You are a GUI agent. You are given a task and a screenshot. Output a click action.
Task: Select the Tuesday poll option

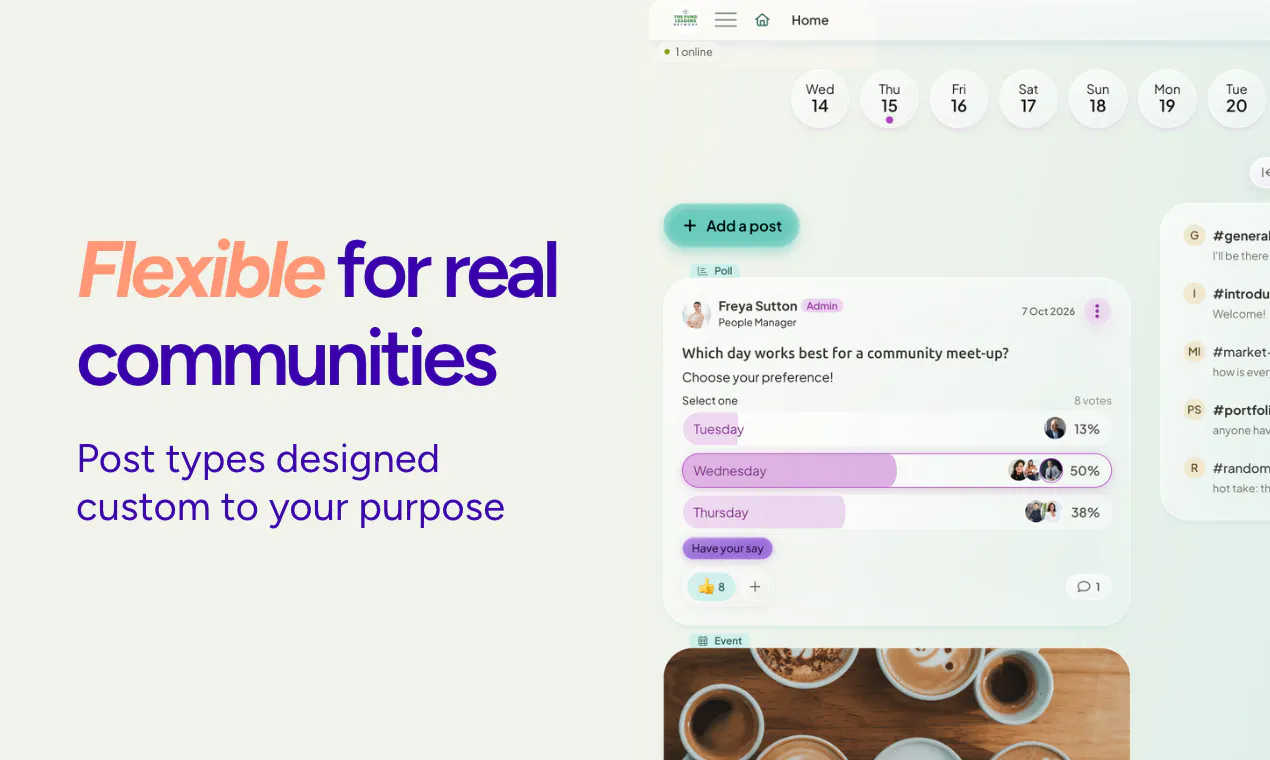click(x=896, y=429)
